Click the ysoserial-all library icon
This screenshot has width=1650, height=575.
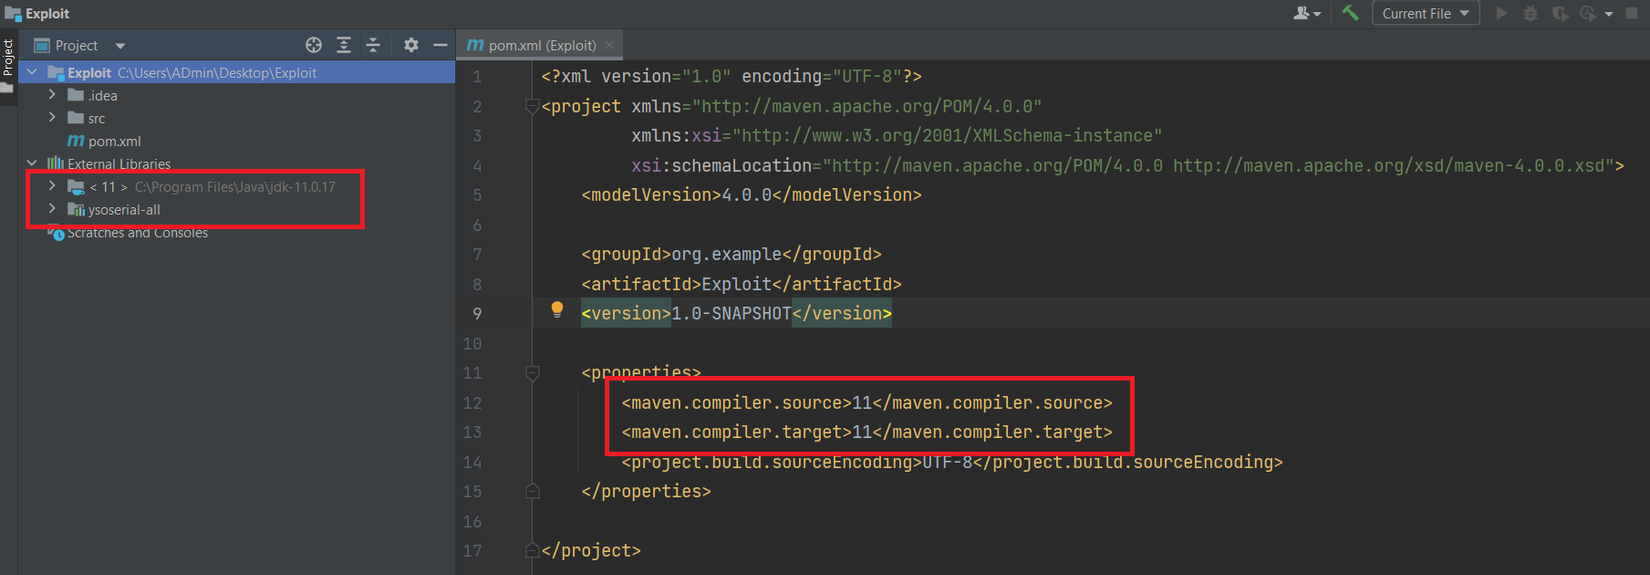pyautogui.click(x=76, y=210)
